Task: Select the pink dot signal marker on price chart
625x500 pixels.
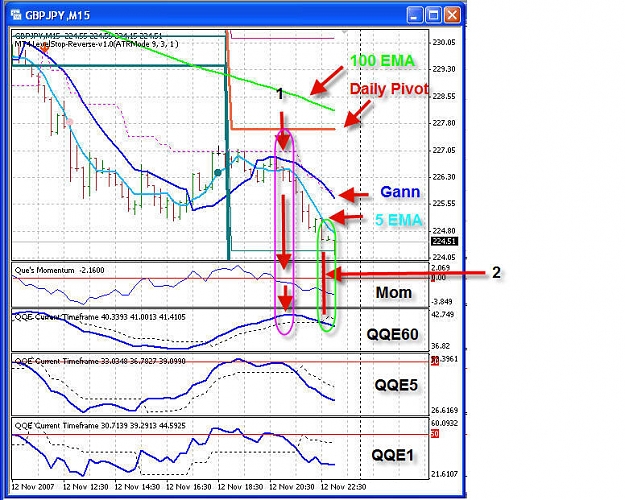Action: [x=69, y=122]
